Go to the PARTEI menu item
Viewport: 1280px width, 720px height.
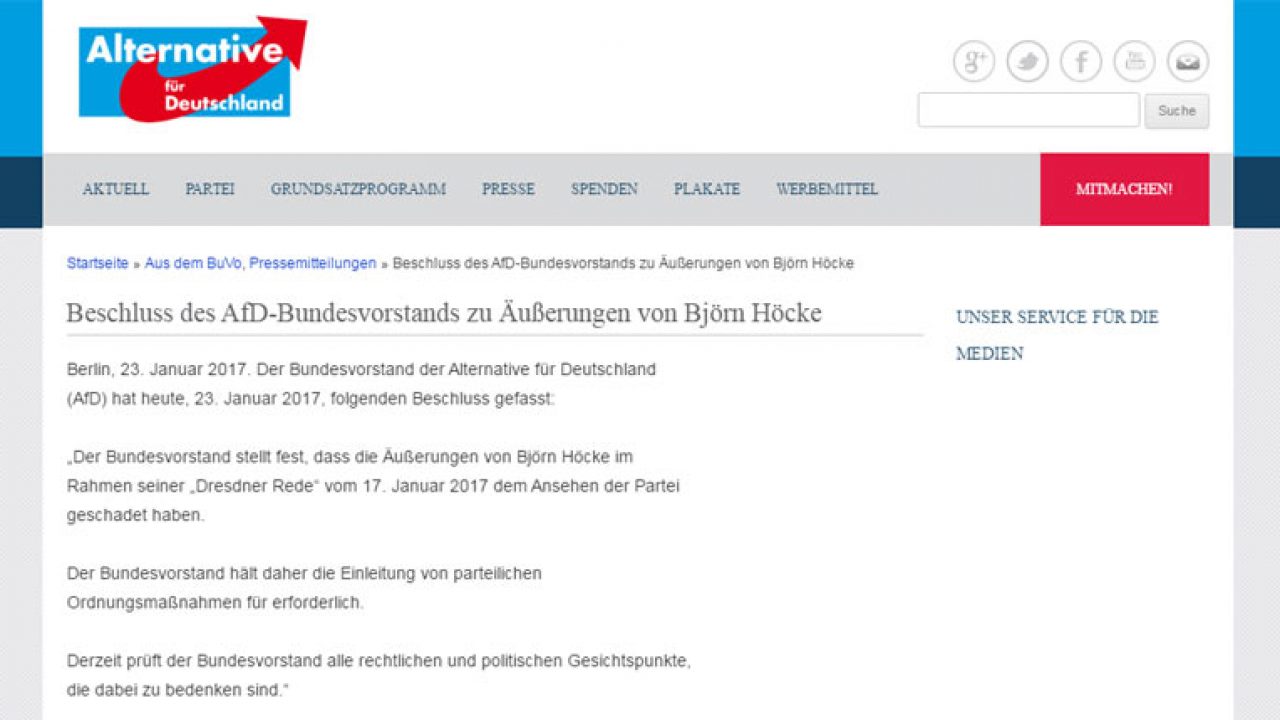[210, 189]
